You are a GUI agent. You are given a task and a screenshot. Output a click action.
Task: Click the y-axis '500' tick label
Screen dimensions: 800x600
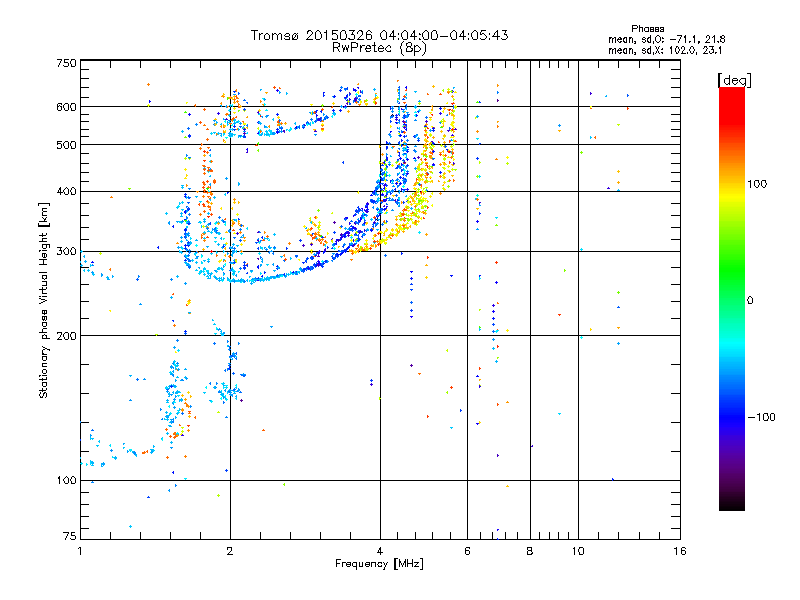click(67, 145)
